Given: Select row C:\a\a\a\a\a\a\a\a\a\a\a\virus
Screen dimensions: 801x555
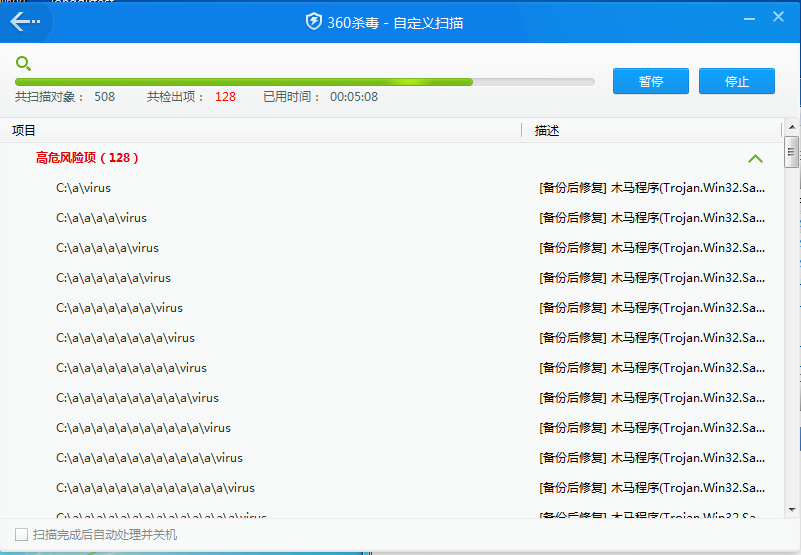Looking at the screenshot, I should click(391, 428).
